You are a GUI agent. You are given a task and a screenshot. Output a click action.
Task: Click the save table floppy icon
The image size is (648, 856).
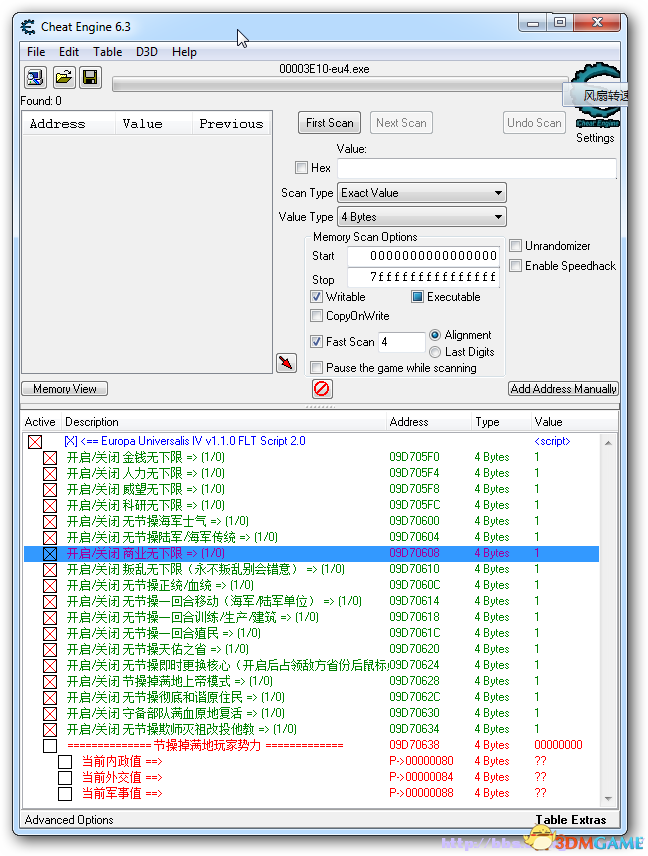[x=91, y=78]
